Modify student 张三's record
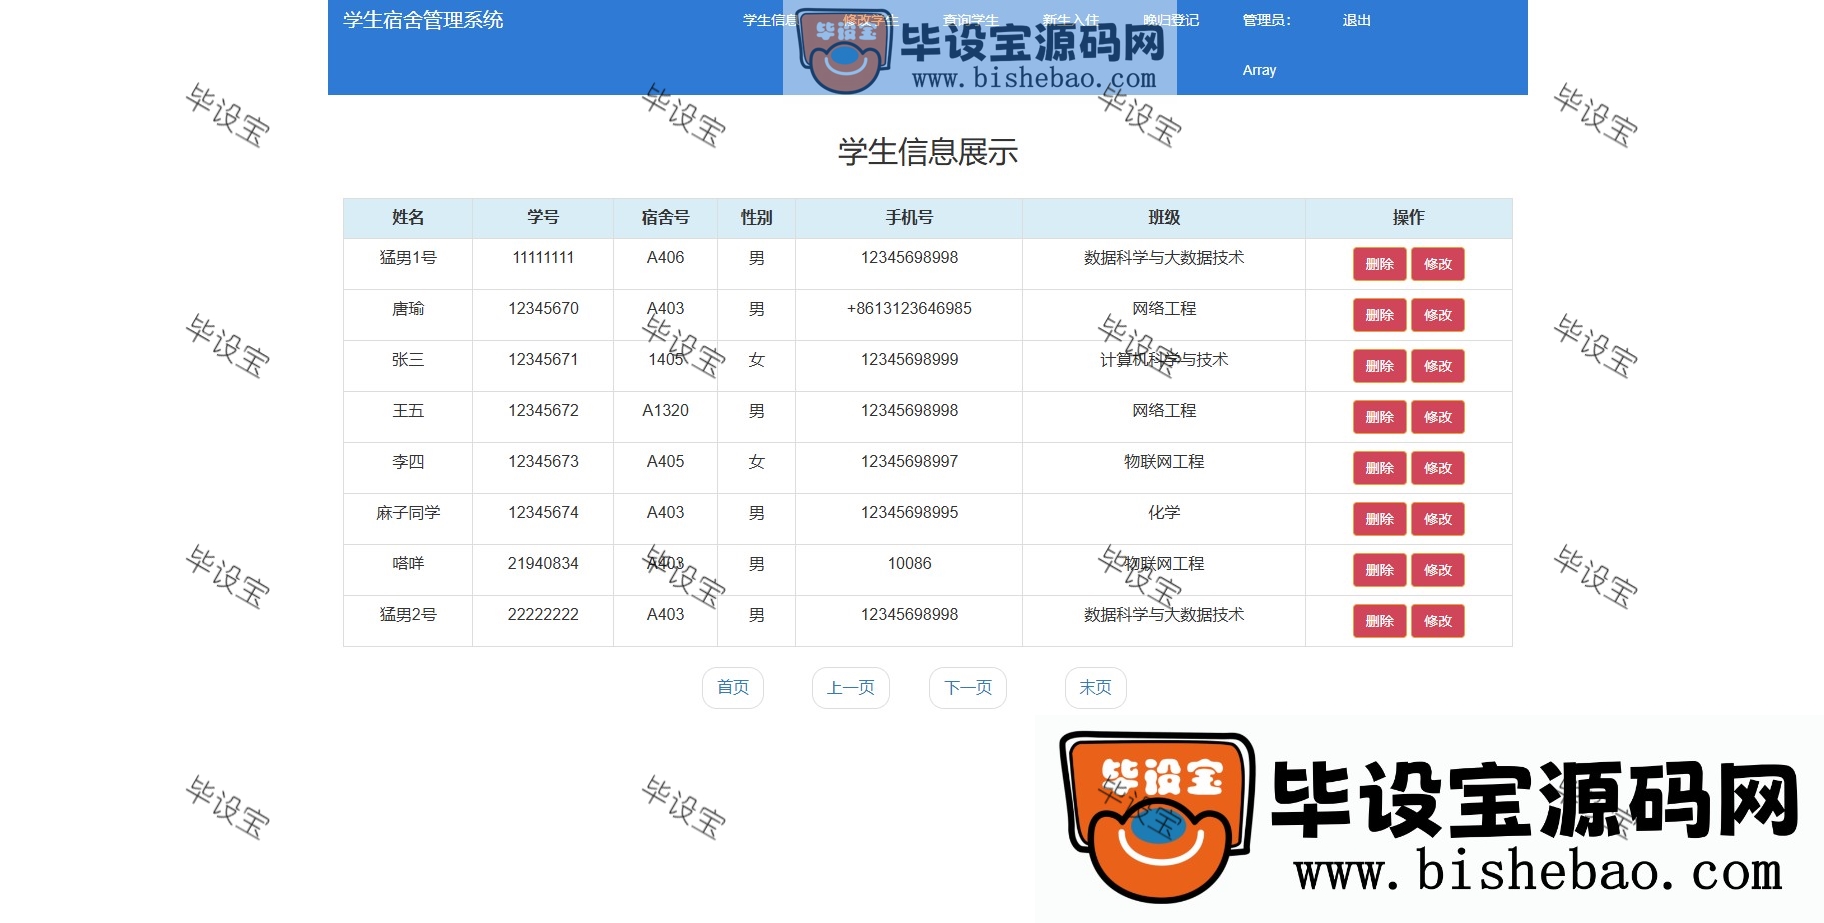 tap(1437, 366)
